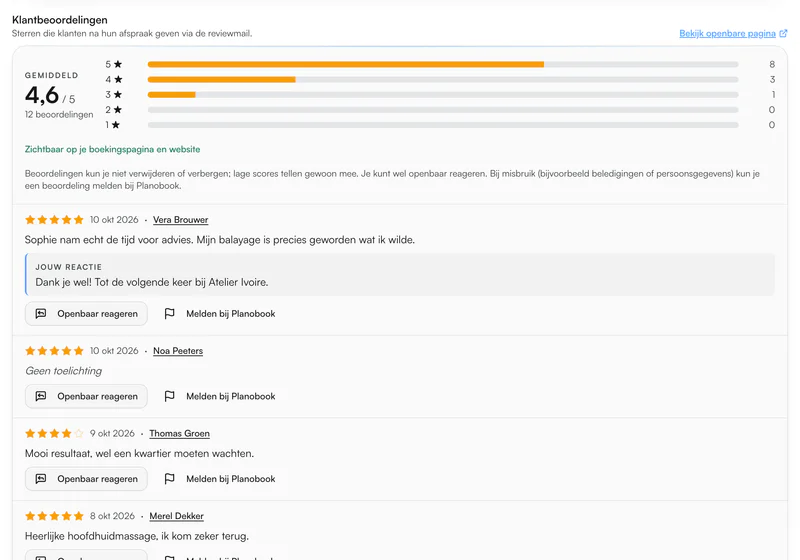Click the empty 2-star distribution bar
Screen dimensions: 800x560
[443, 110]
